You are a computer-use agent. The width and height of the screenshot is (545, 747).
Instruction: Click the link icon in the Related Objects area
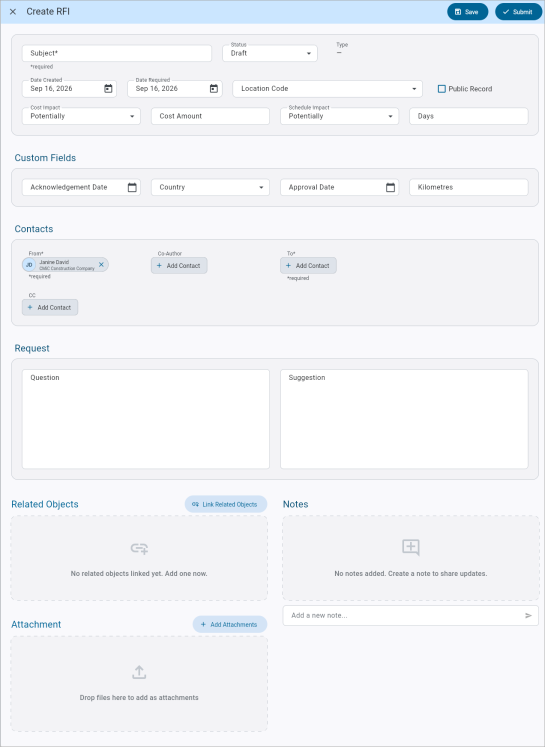pos(139,549)
